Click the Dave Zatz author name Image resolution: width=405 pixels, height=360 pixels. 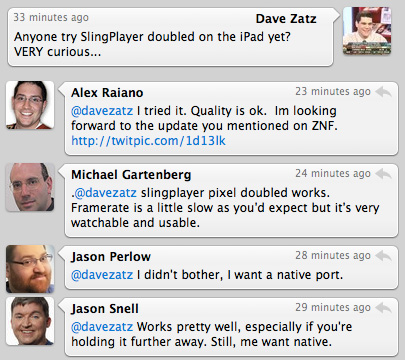click(286, 19)
